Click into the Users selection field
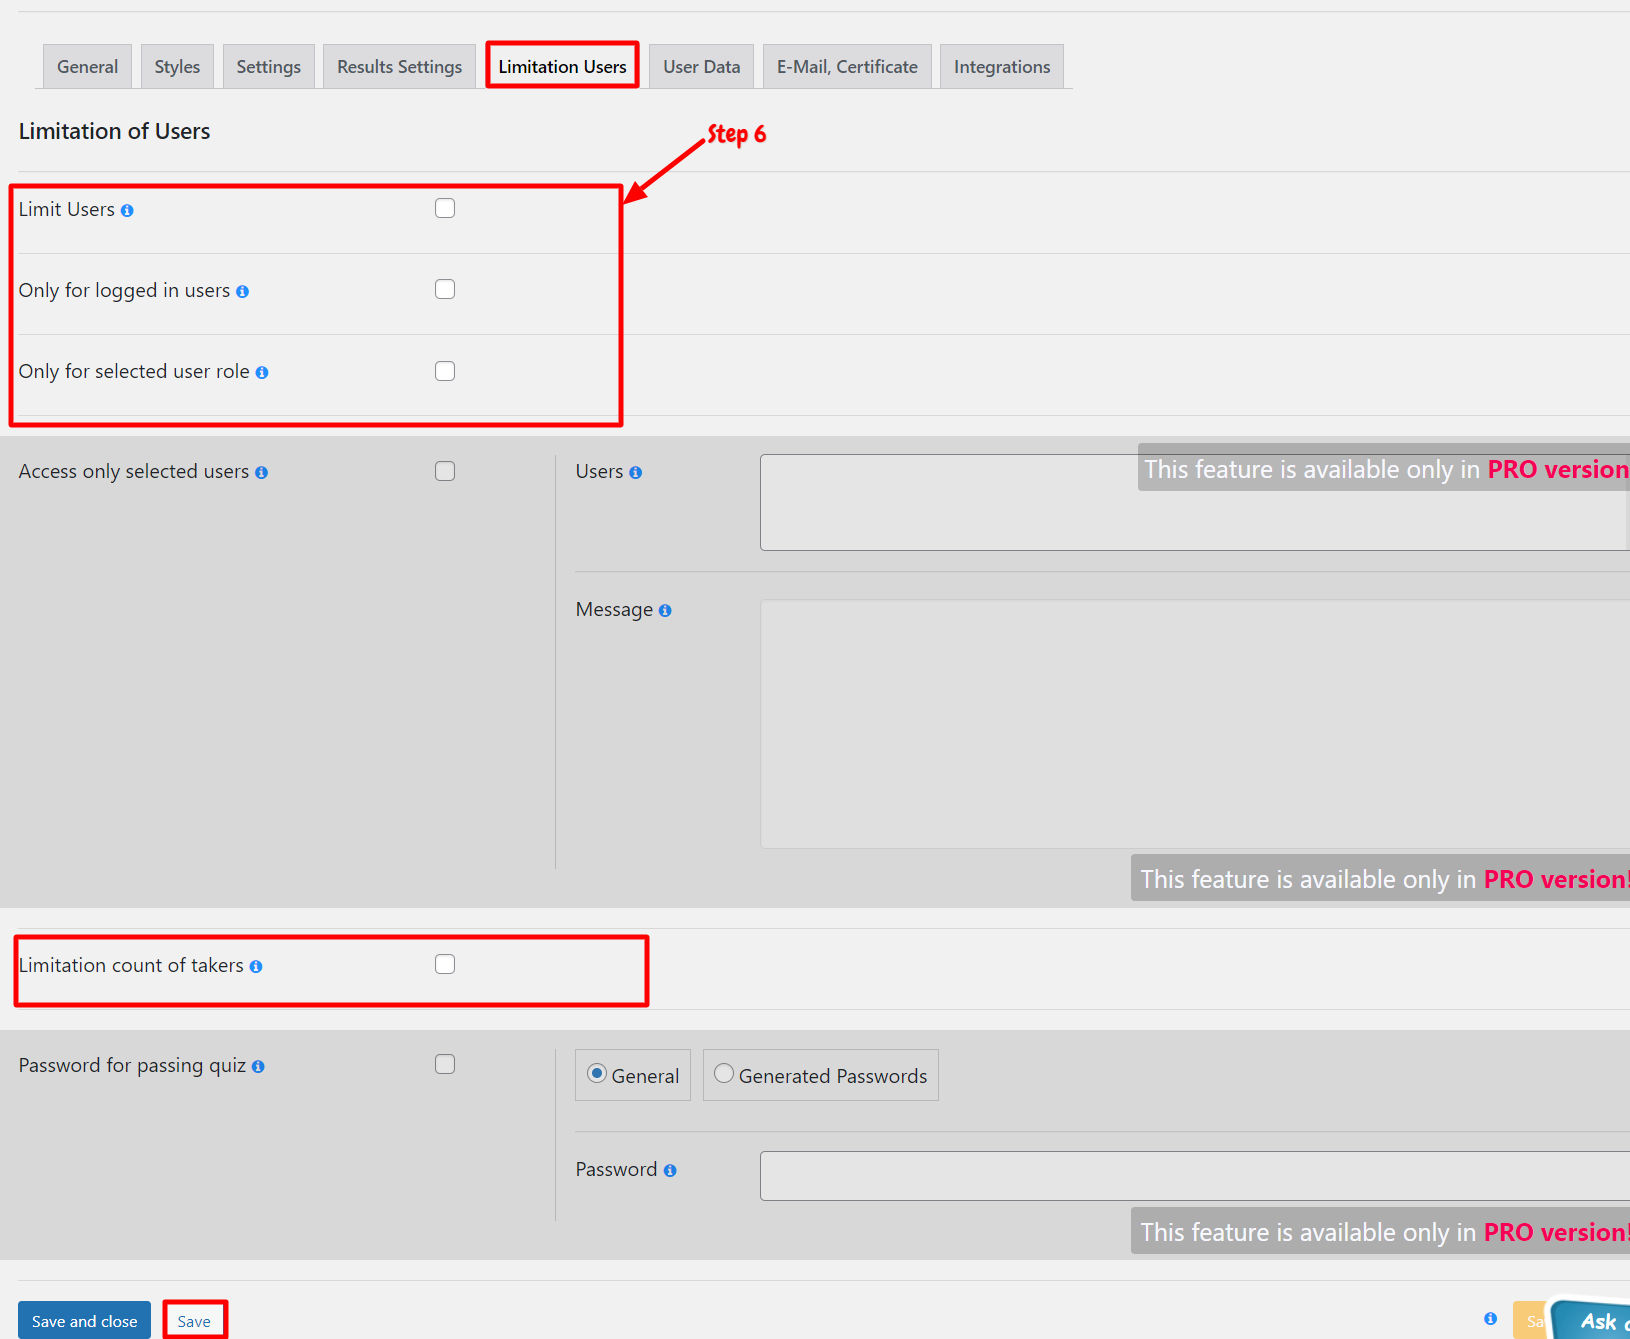The image size is (1630, 1339). tap(1195, 502)
